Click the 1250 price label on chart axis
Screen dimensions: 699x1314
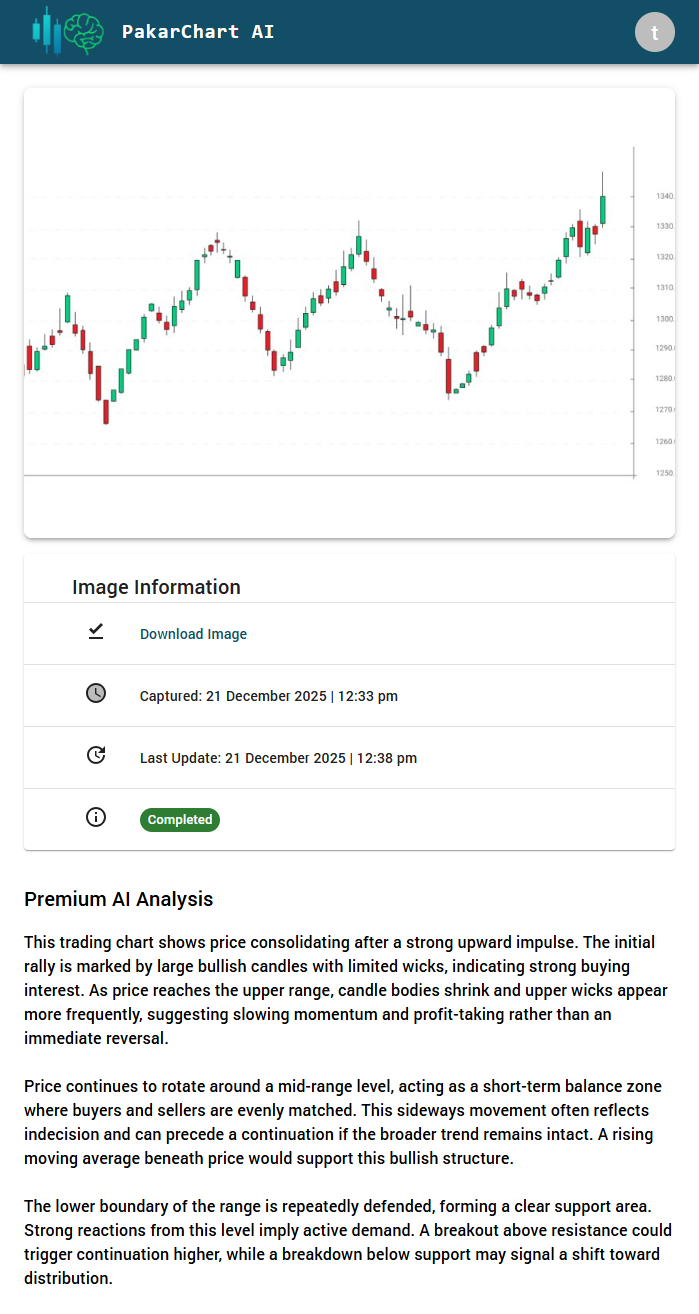pos(665,473)
